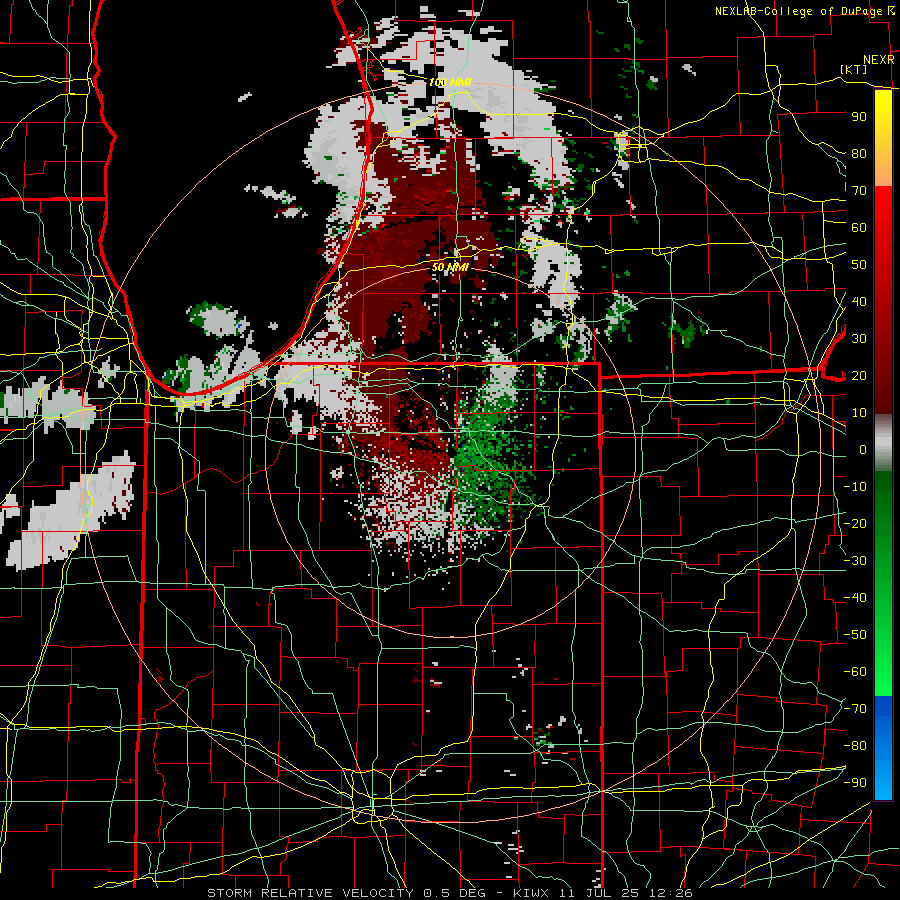
Task: Click the 60 value on velocity scale
Action: coord(859,228)
